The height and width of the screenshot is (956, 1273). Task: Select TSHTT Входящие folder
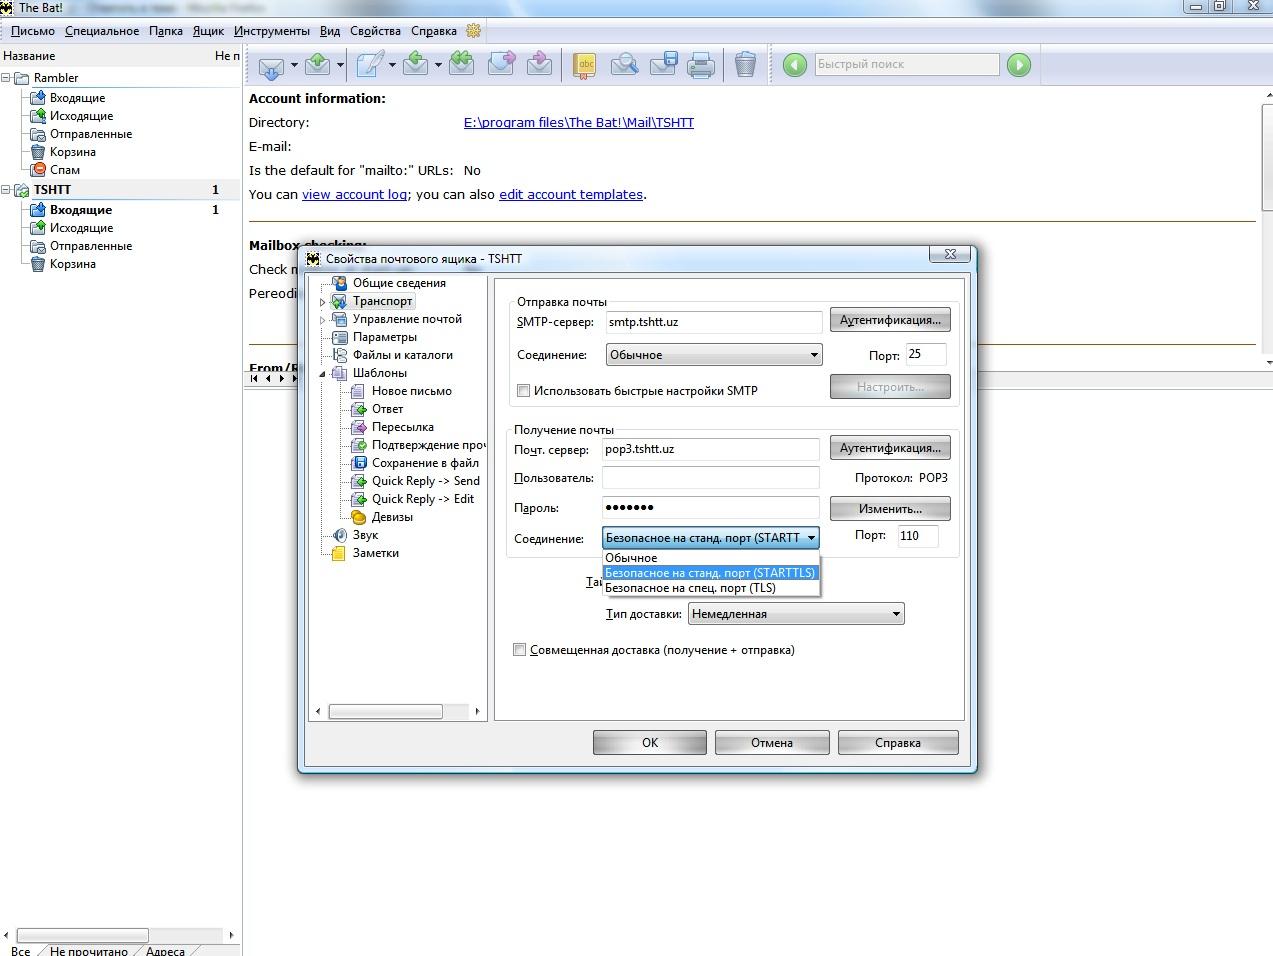click(81, 210)
